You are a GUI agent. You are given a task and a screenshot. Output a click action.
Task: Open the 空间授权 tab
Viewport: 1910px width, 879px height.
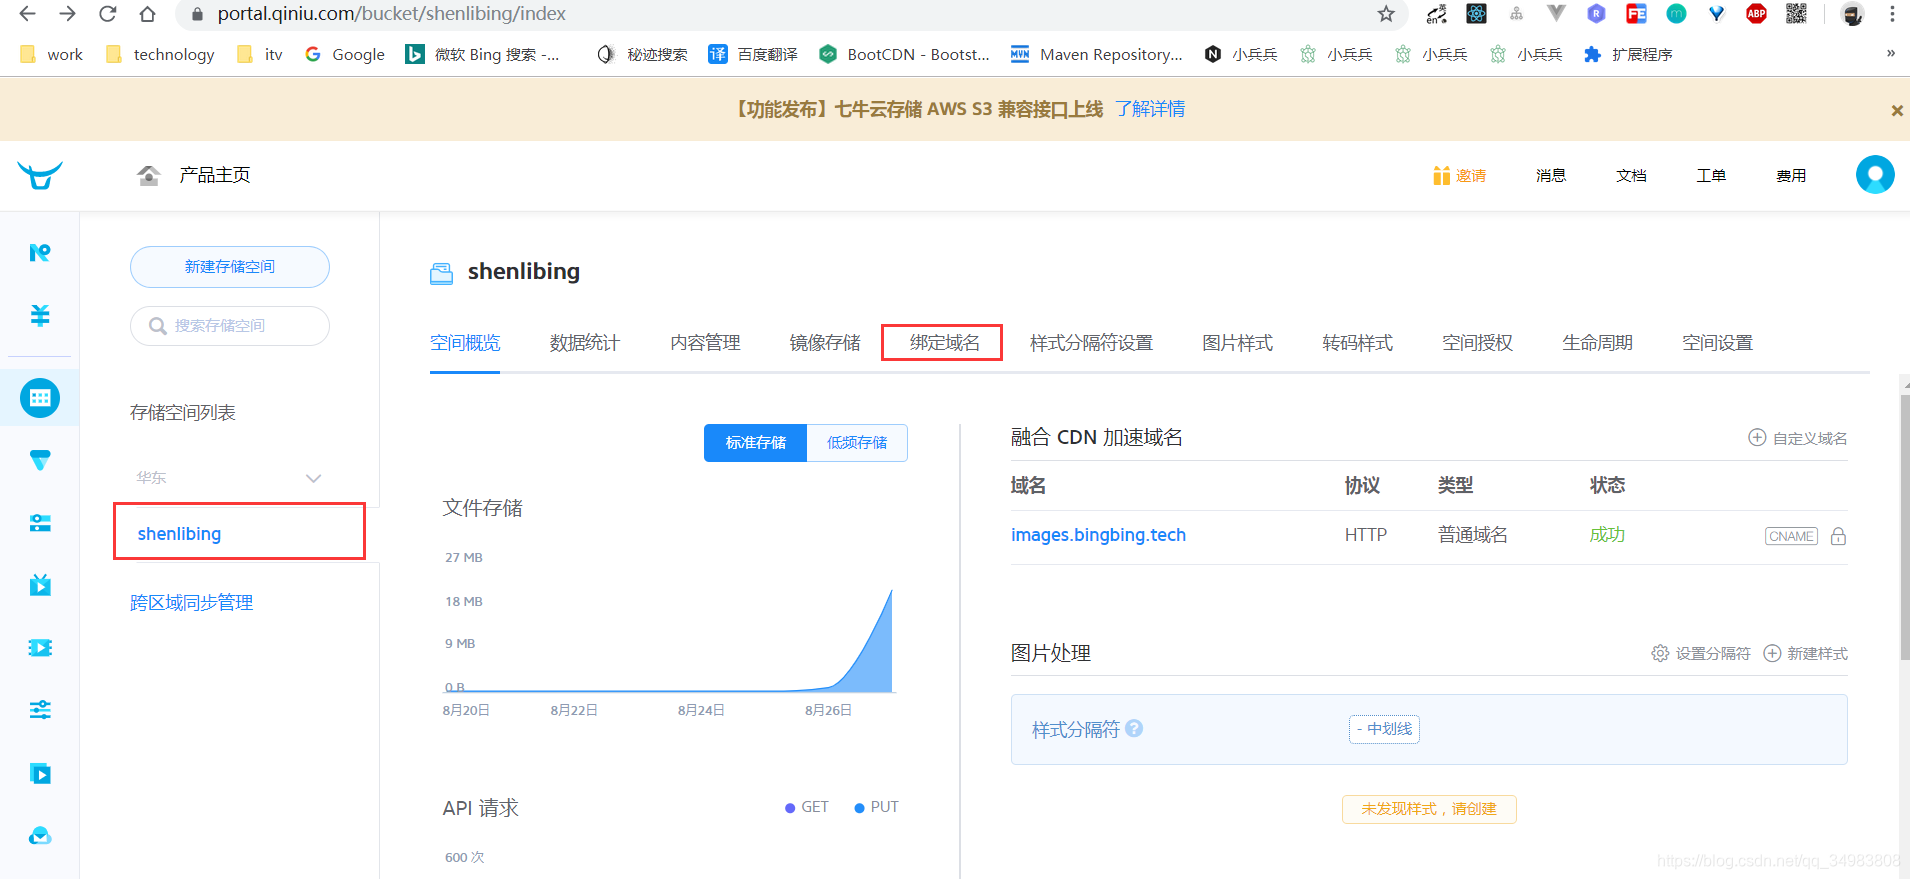pos(1477,343)
